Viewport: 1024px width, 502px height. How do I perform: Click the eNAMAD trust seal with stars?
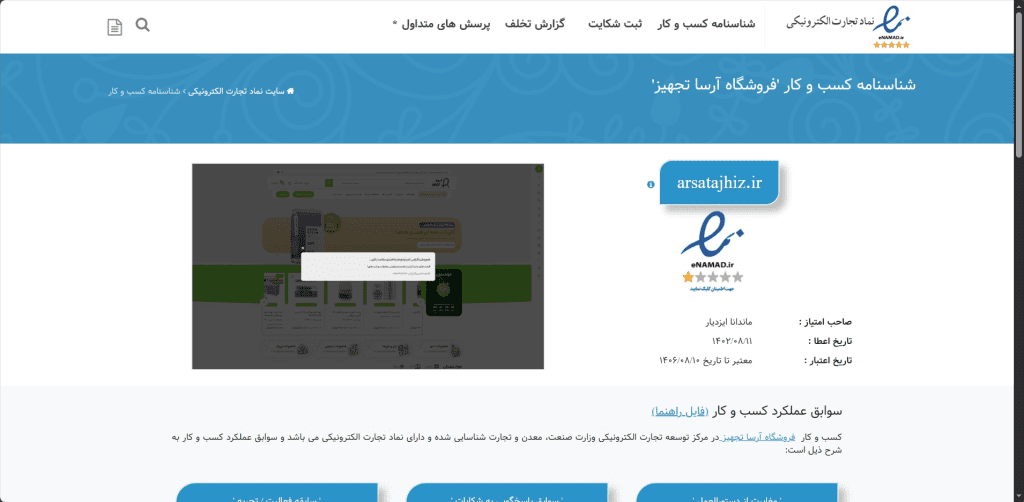click(x=712, y=251)
